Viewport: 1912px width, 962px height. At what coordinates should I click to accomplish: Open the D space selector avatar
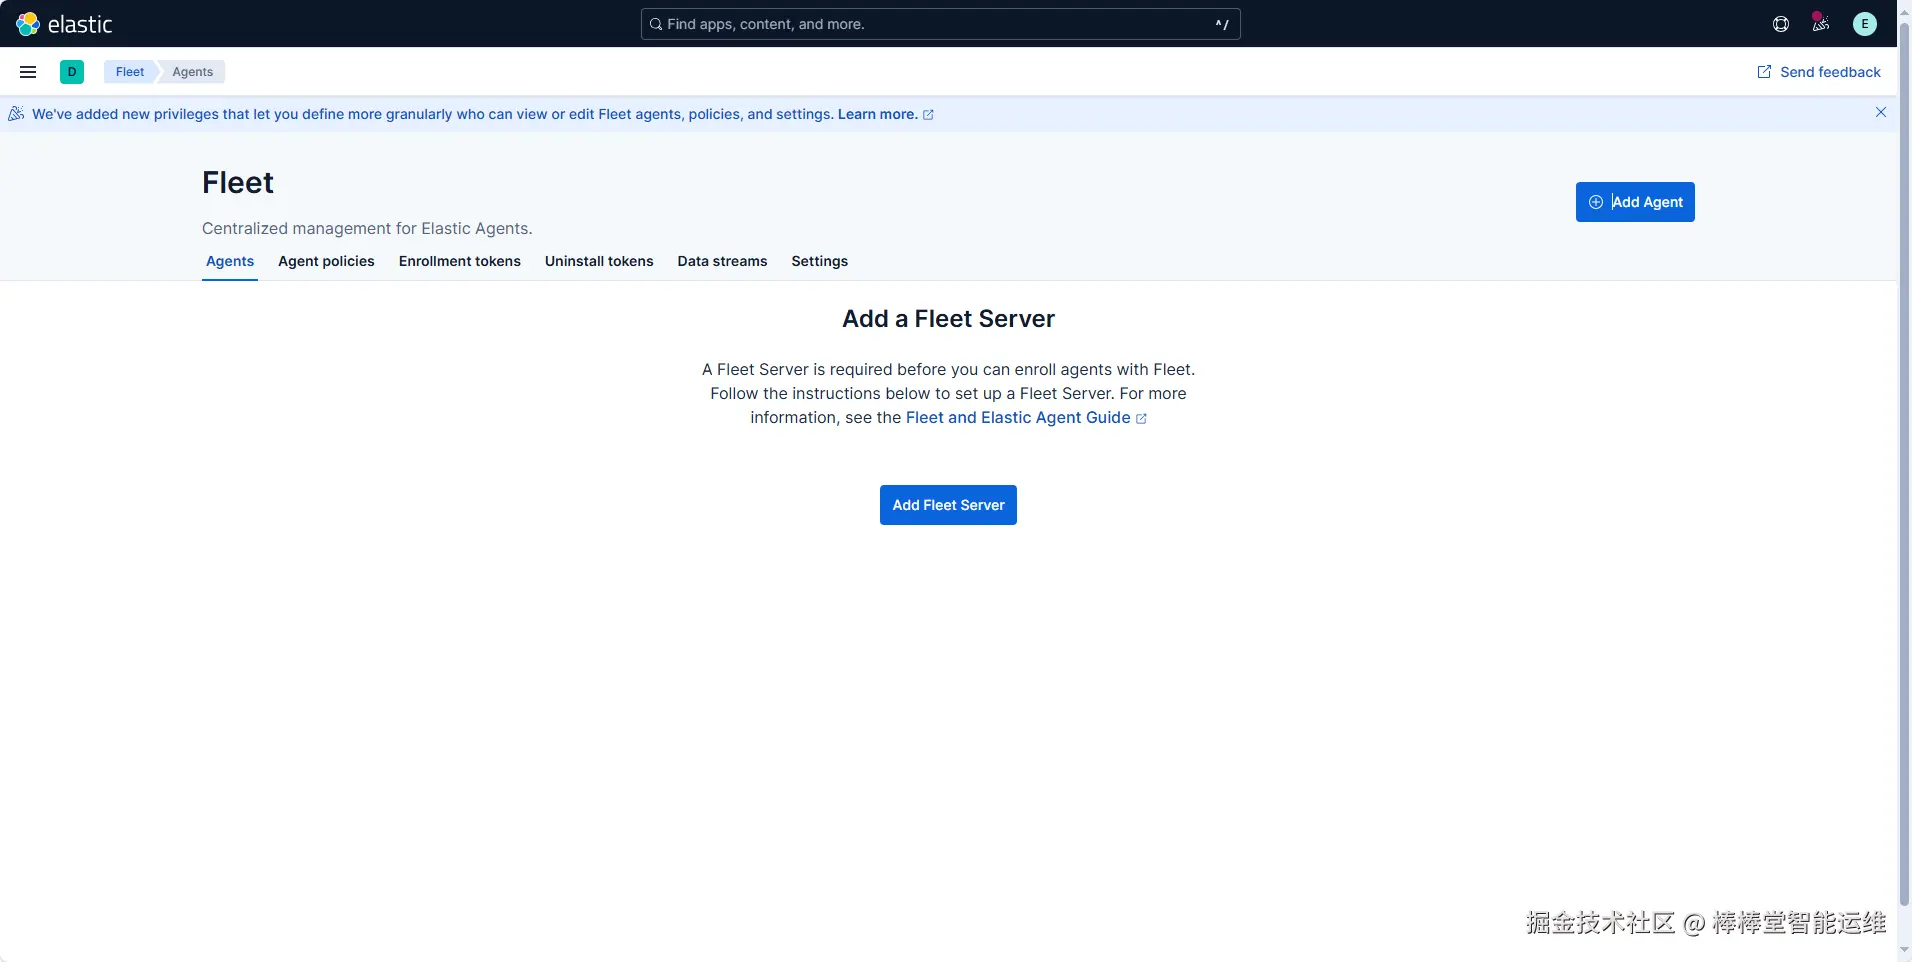click(x=72, y=72)
